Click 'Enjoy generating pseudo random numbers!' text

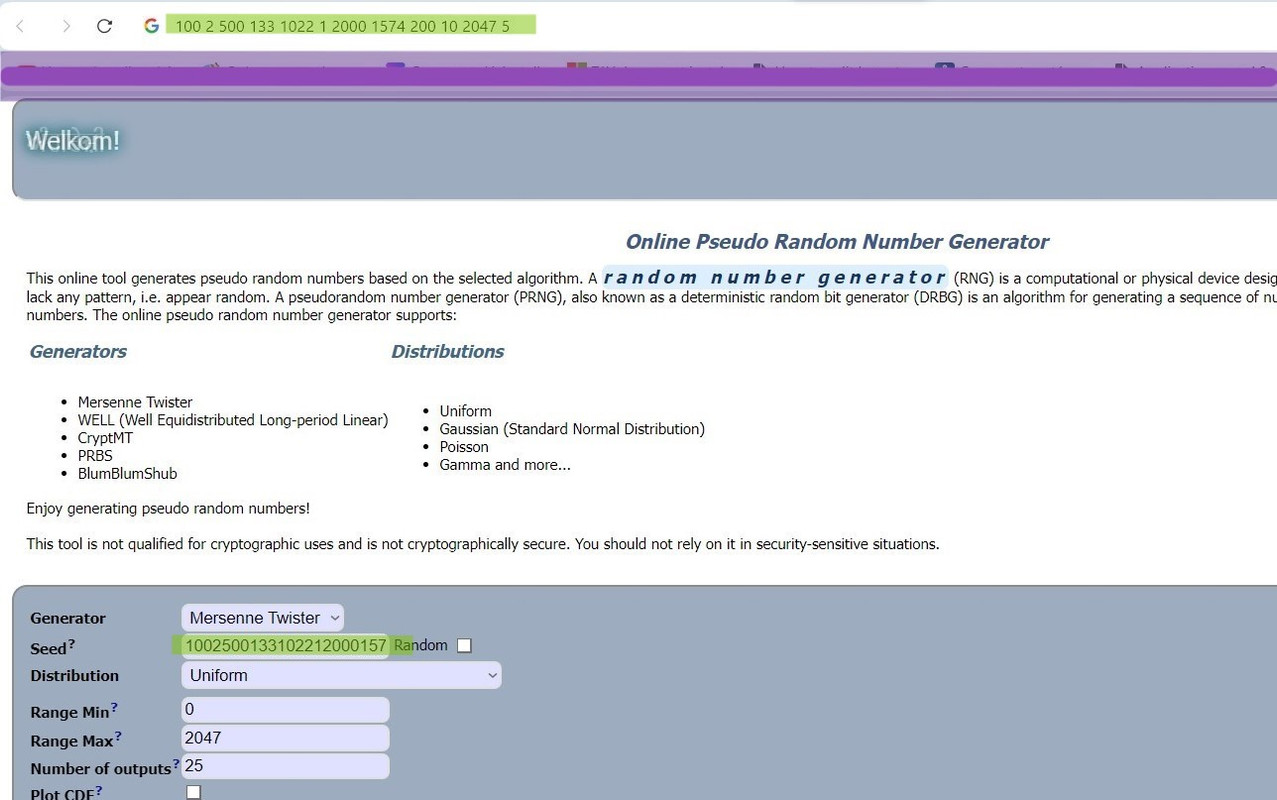pyautogui.click(x=168, y=509)
